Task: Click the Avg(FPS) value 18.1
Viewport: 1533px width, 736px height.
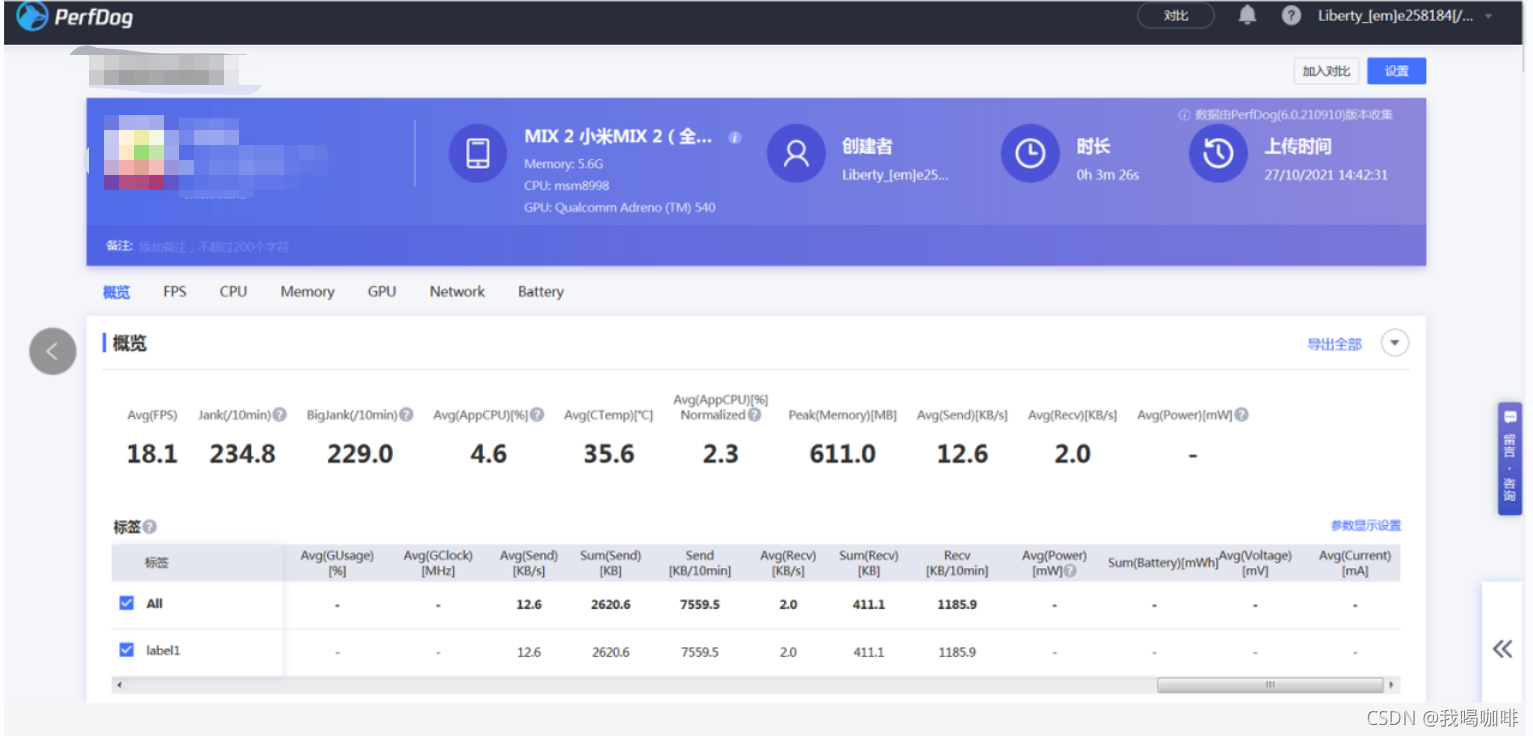Action: pos(152,454)
